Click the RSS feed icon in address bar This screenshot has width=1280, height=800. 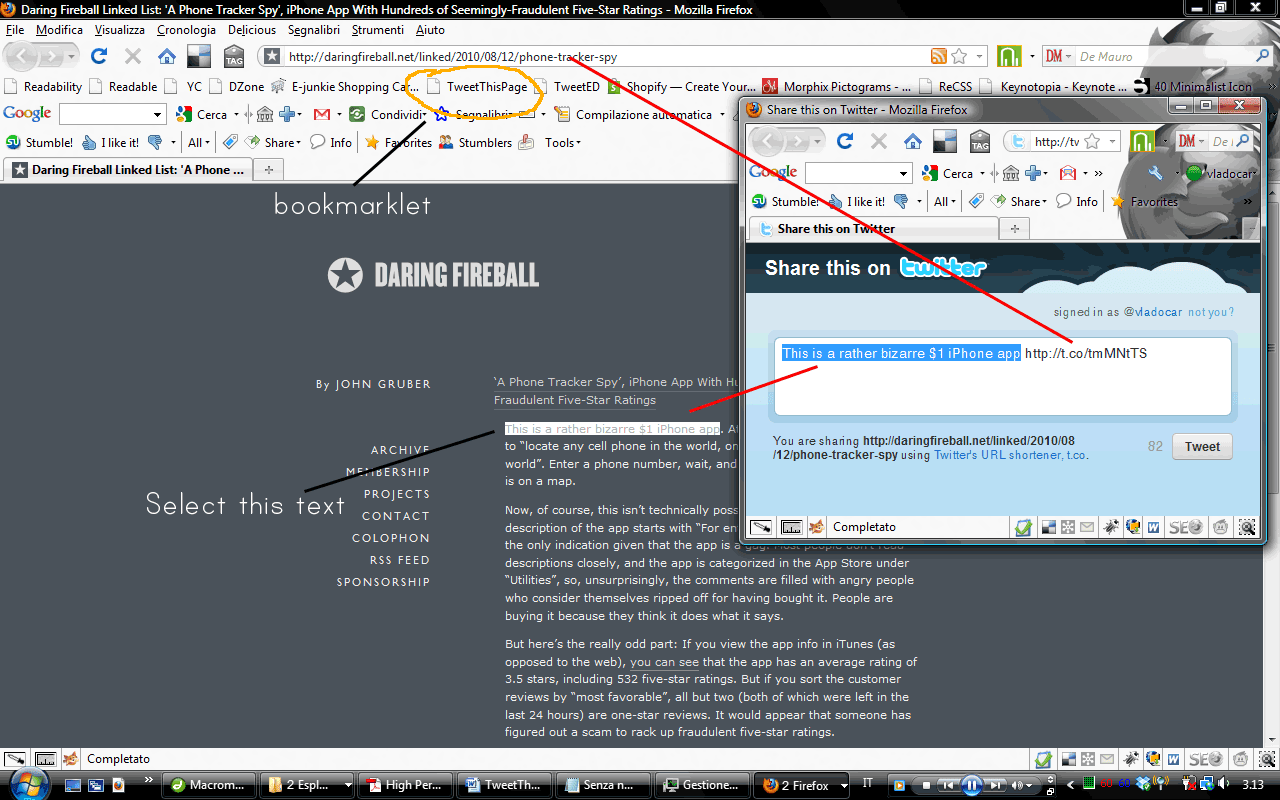point(939,57)
